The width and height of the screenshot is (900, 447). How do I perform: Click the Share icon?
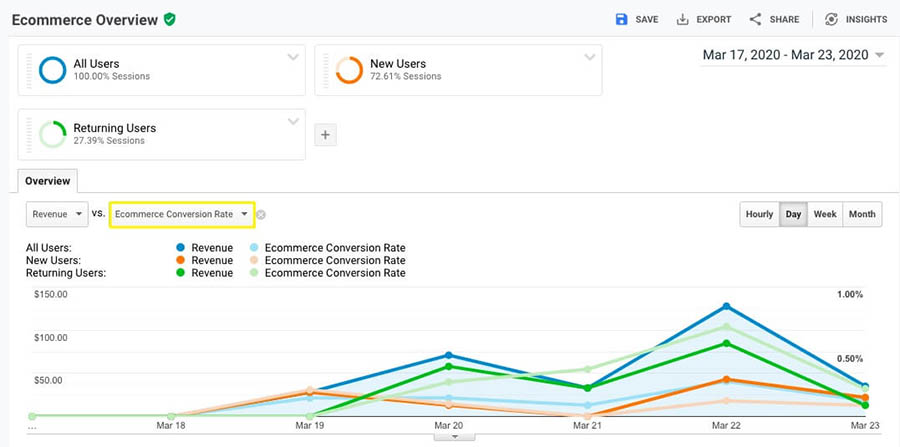point(755,19)
